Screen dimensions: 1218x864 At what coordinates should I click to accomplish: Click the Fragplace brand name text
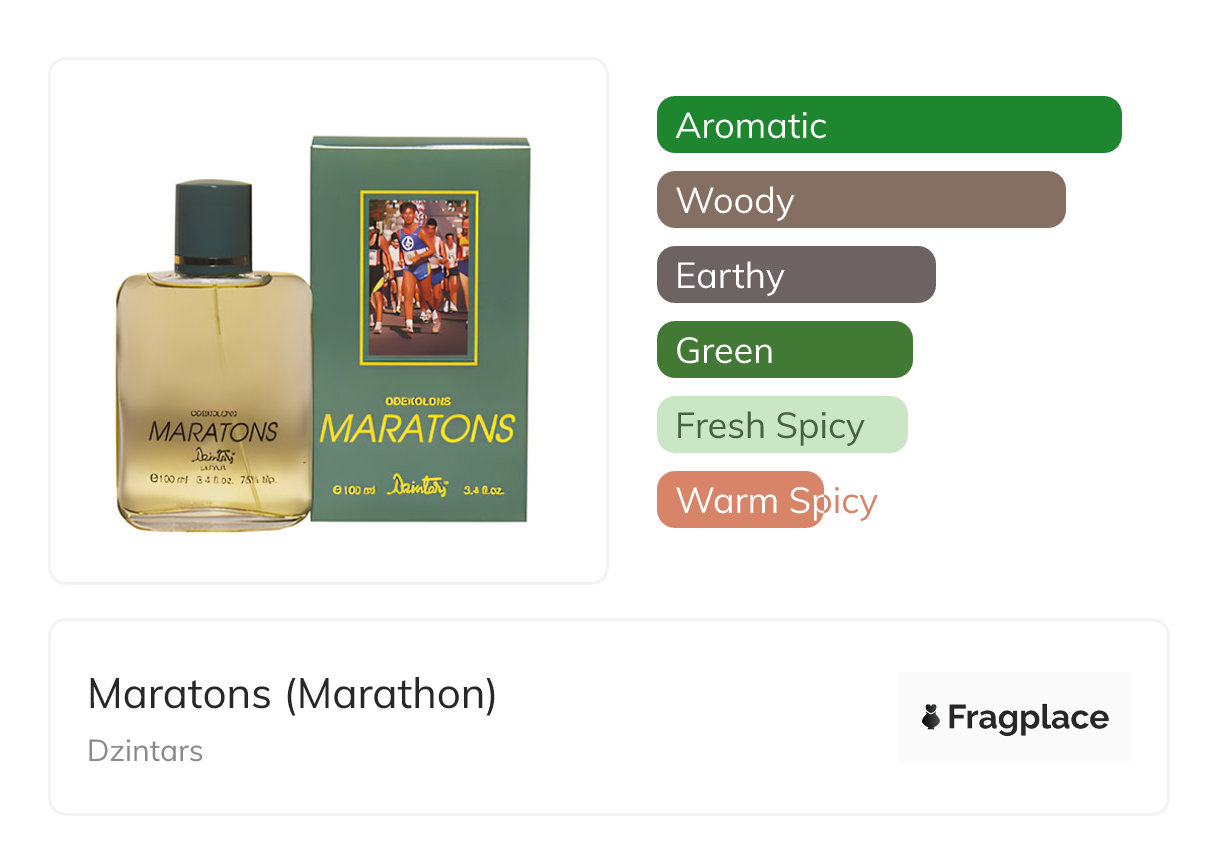pyautogui.click(x=1028, y=717)
